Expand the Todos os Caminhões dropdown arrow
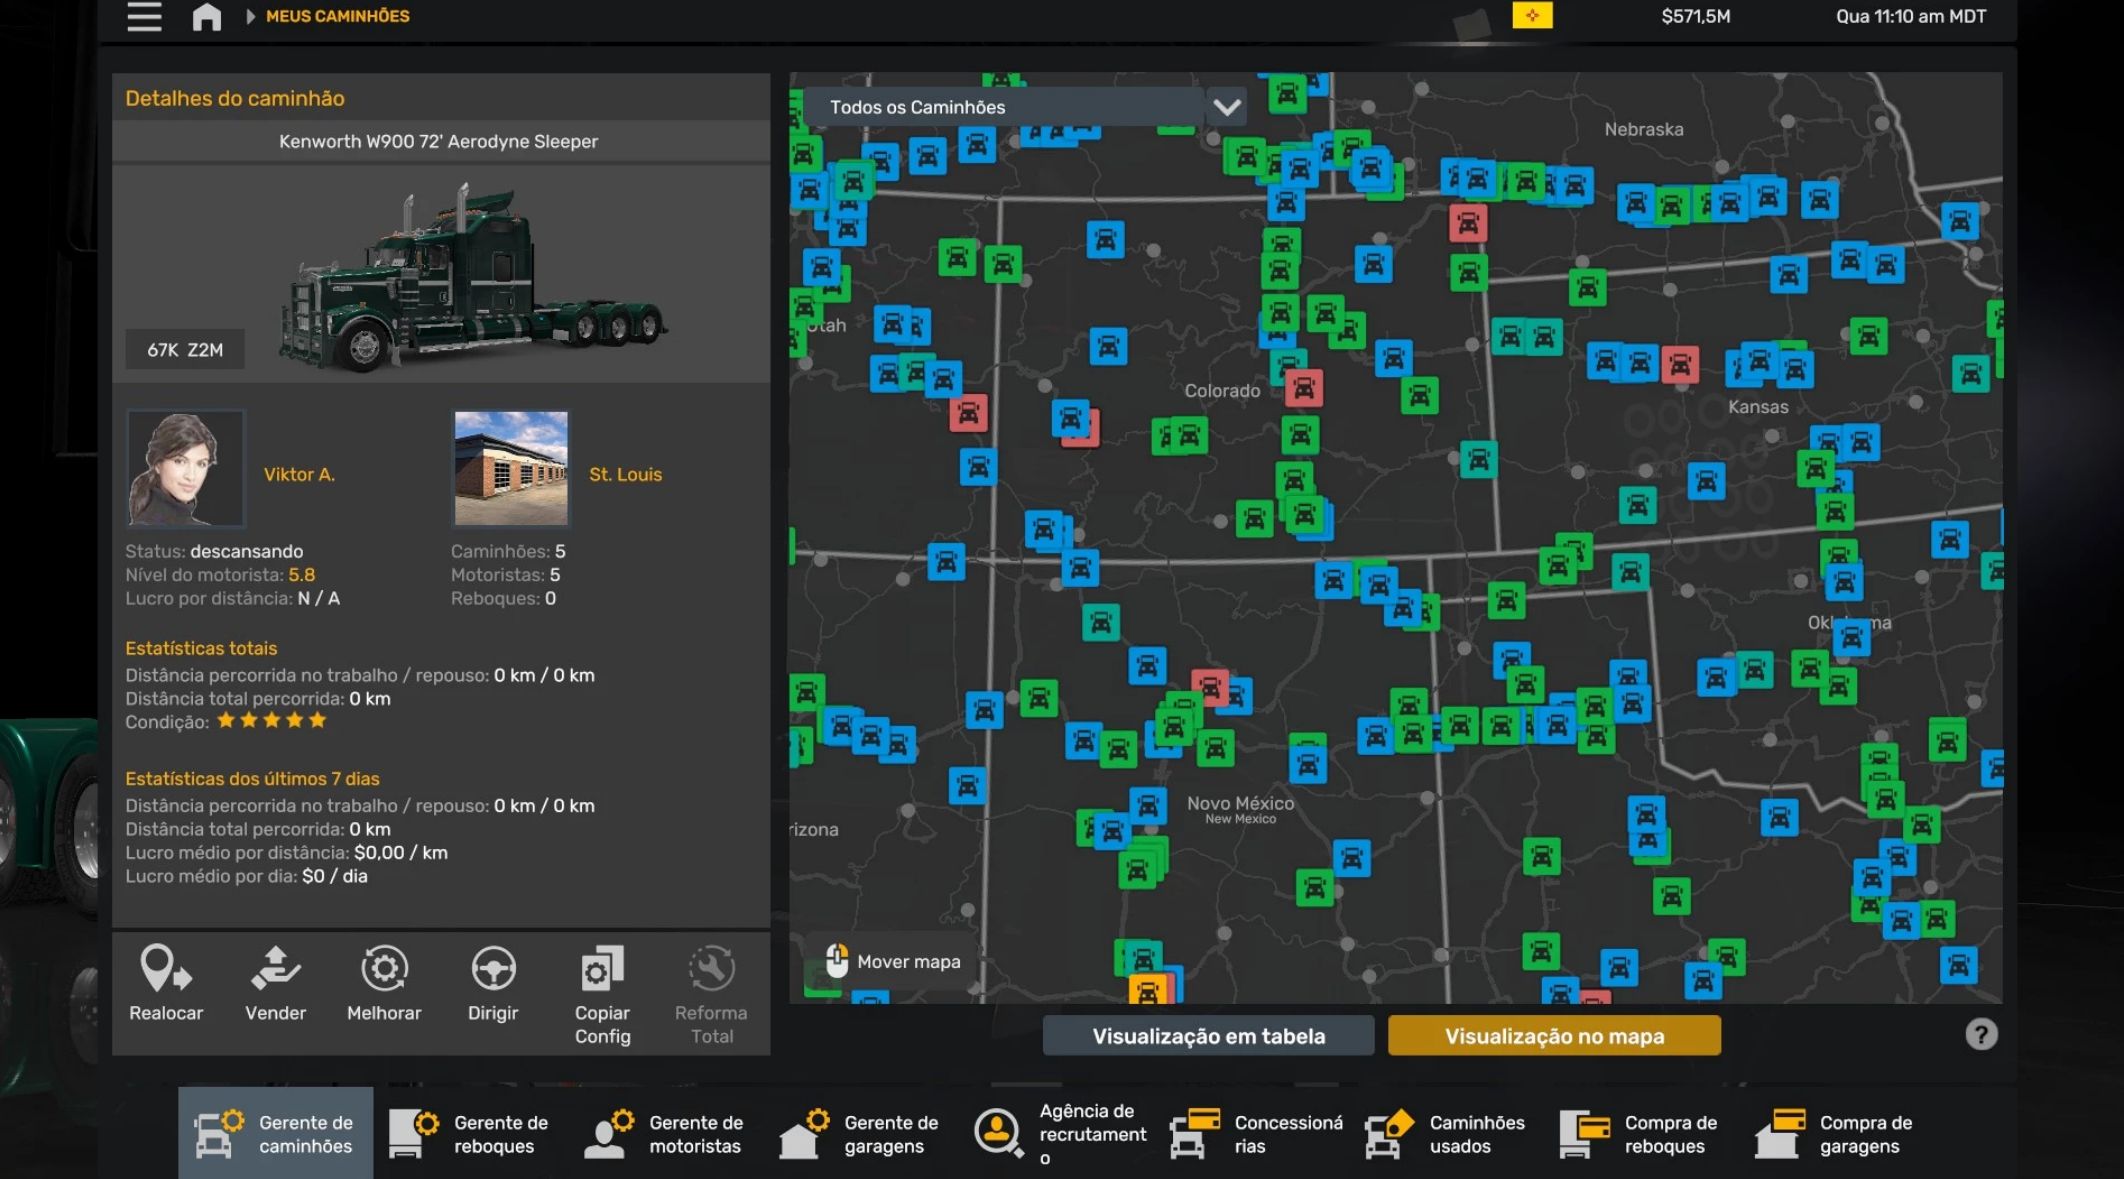 [x=1227, y=107]
